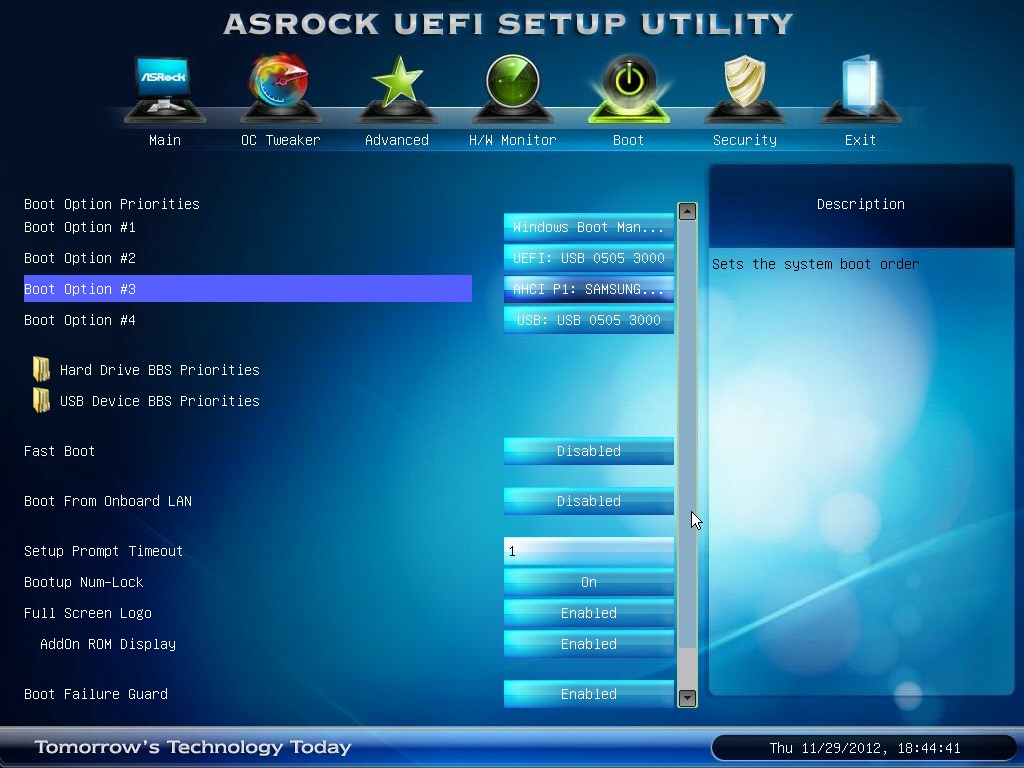Select the Boot Failure Guard label
1024x768 pixels.
pyautogui.click(x=96, y=694)
